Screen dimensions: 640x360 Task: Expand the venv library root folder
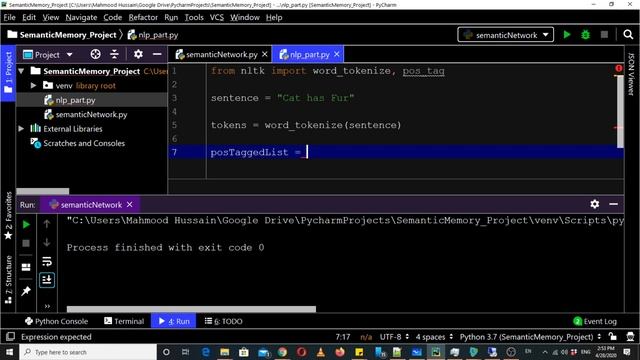(33, 85)
